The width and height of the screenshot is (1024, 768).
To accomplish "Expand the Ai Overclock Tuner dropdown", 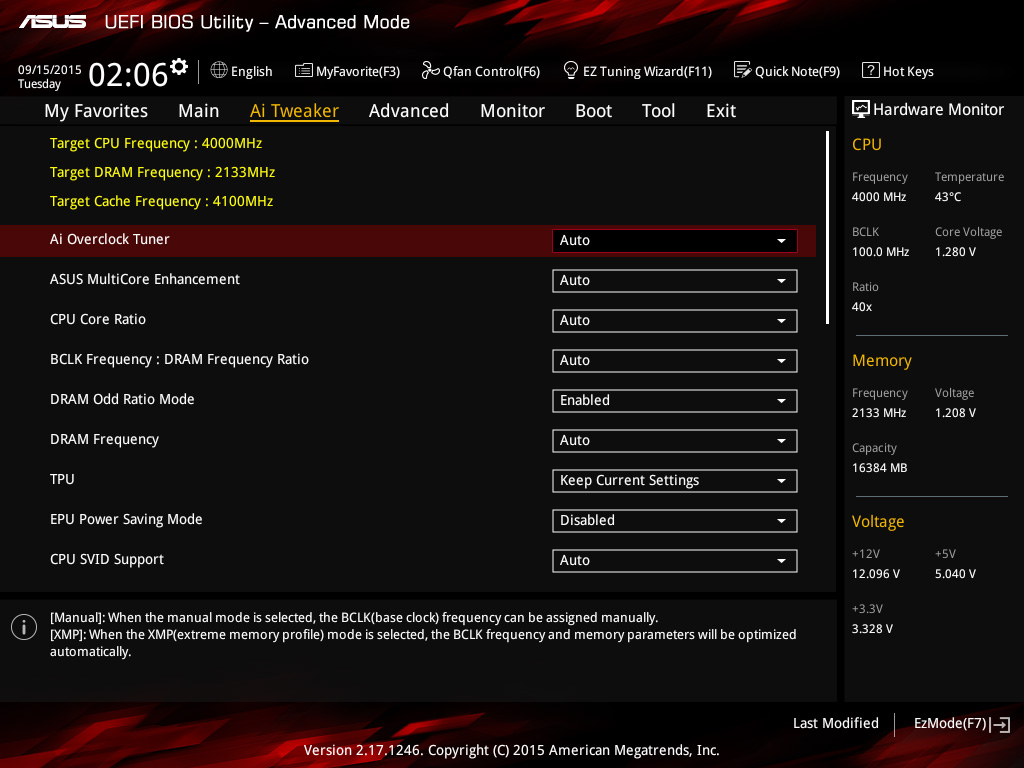I will [674, 241].
